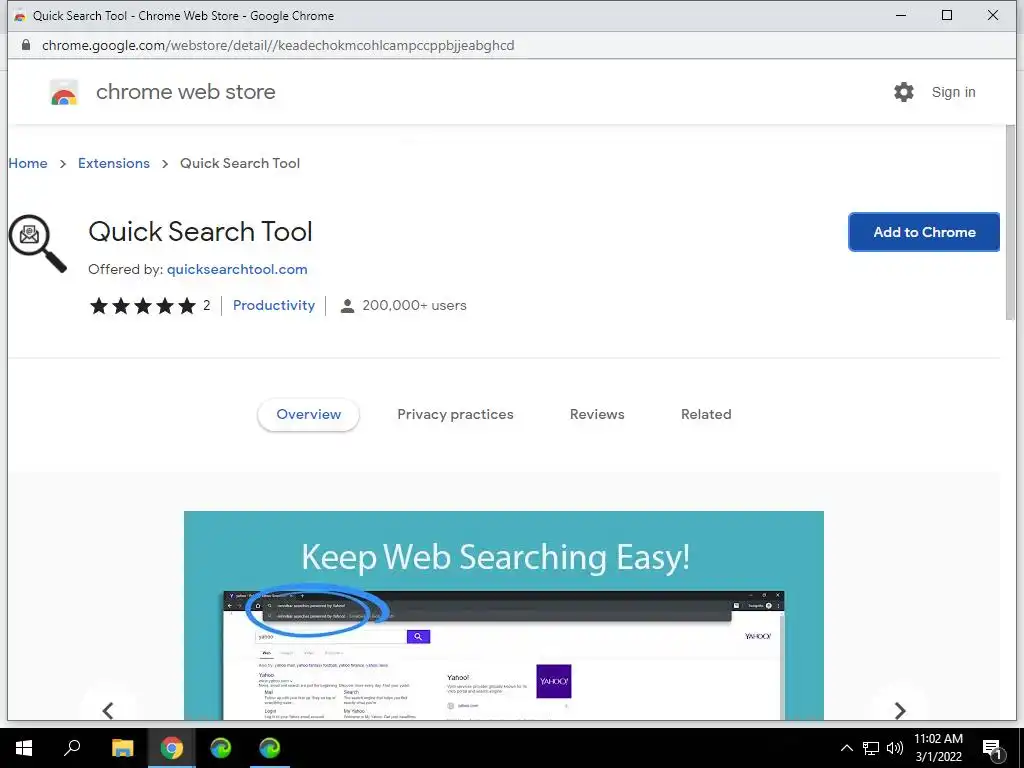
Task: Click the Quick Search Tool magnifier icon
Action: click(x=37, y=243)
